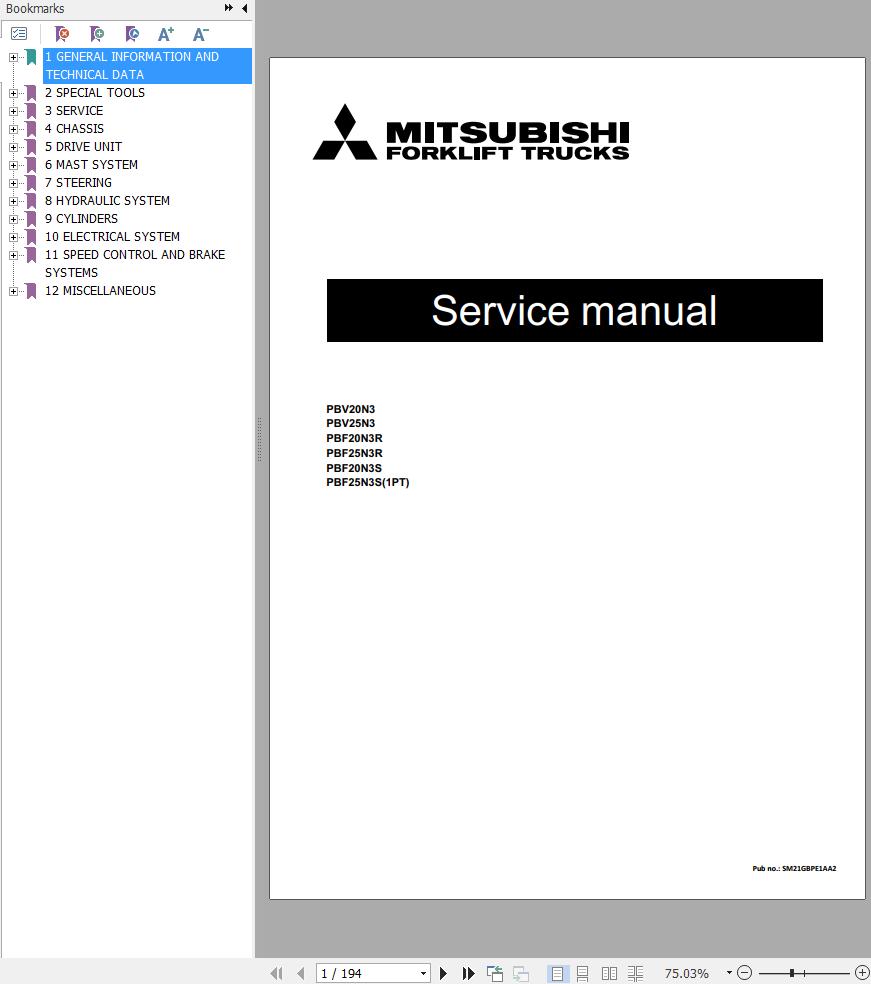Image resolution: width=871 pixels, height=984 pixels.
Task: Open the 4 CHASSIS bookmark
Action: tap(75, 129)
